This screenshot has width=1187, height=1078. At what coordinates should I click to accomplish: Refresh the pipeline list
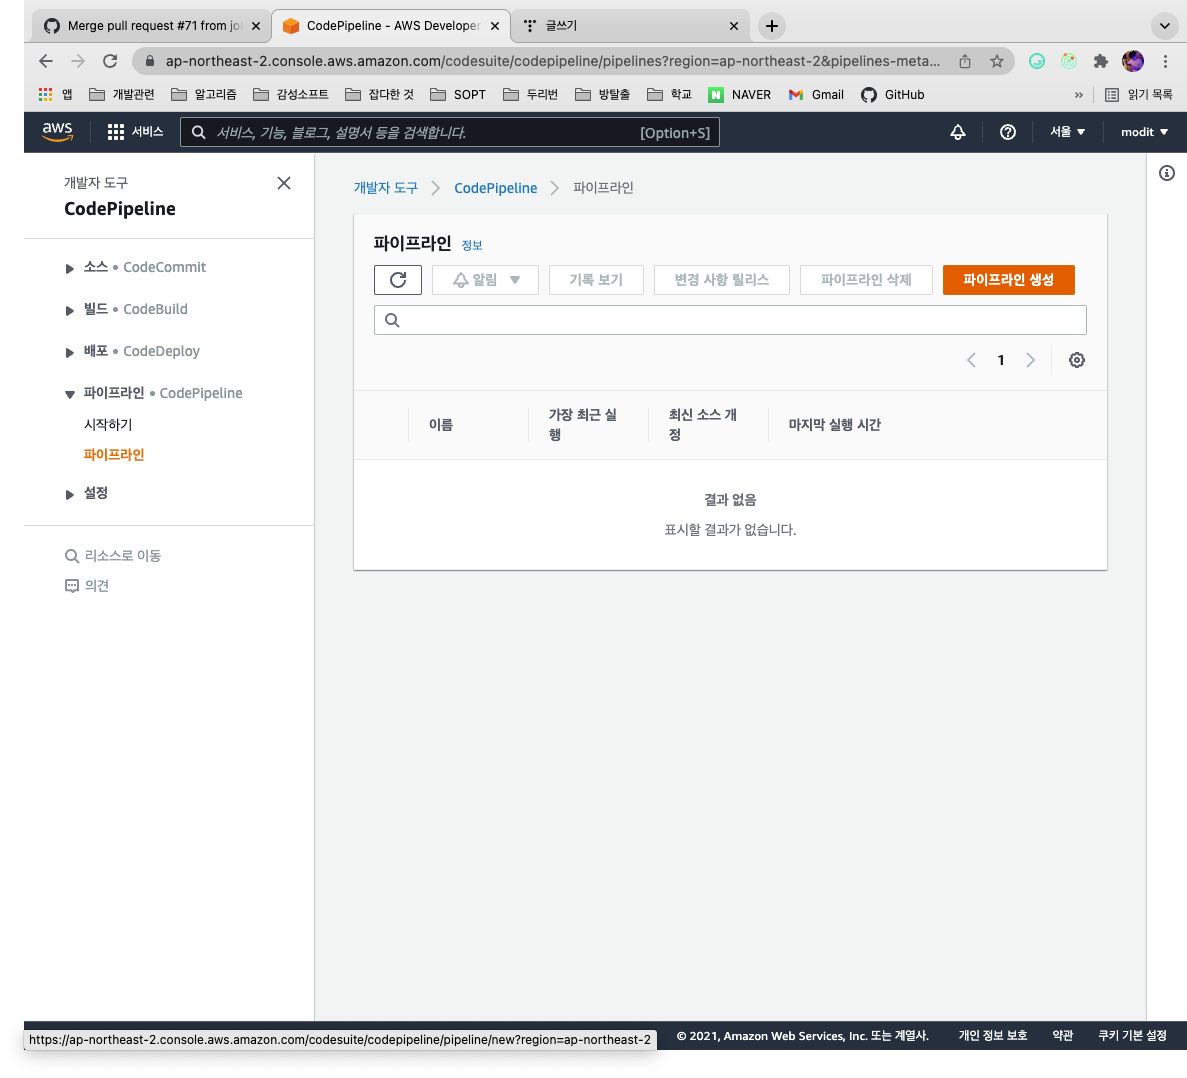(x=397, y=280)
